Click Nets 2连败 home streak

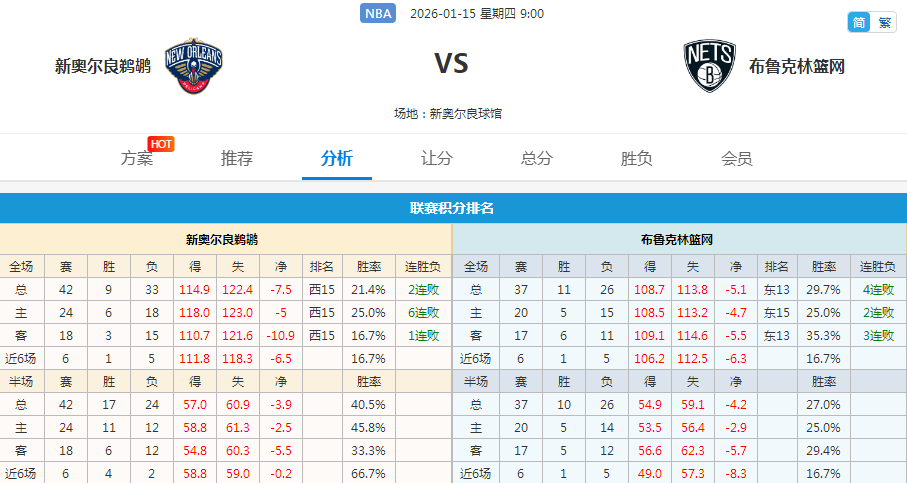(878, 312)
